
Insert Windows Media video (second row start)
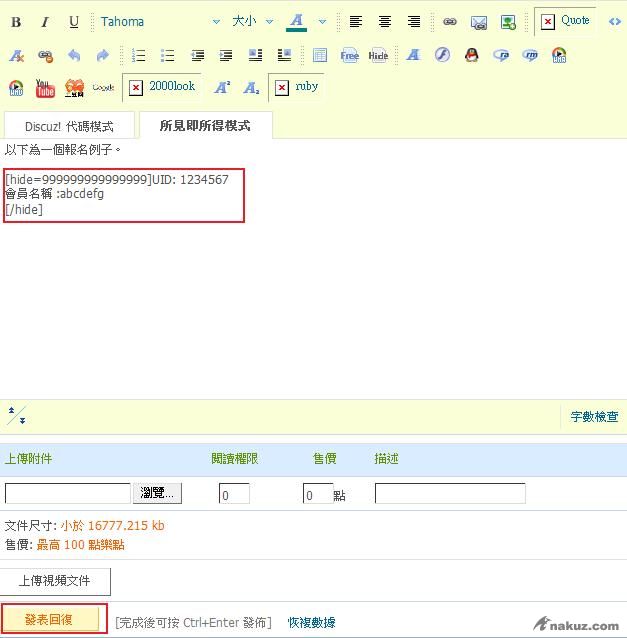coord(16,88)
